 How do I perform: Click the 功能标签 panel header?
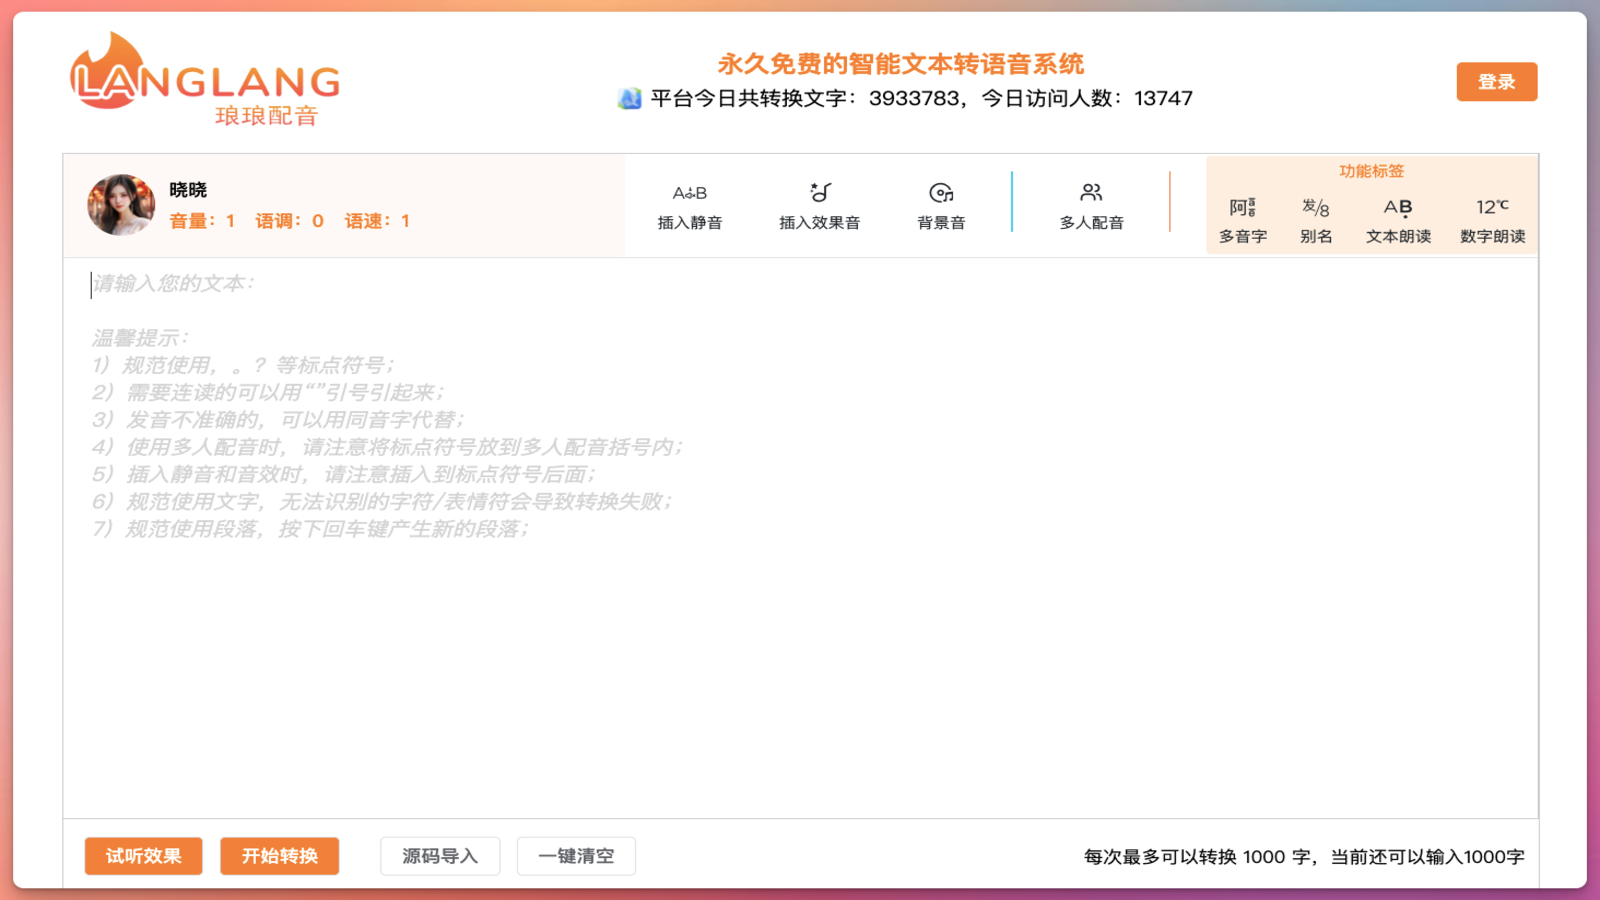pyautogui.click(x=1370, y=170)
